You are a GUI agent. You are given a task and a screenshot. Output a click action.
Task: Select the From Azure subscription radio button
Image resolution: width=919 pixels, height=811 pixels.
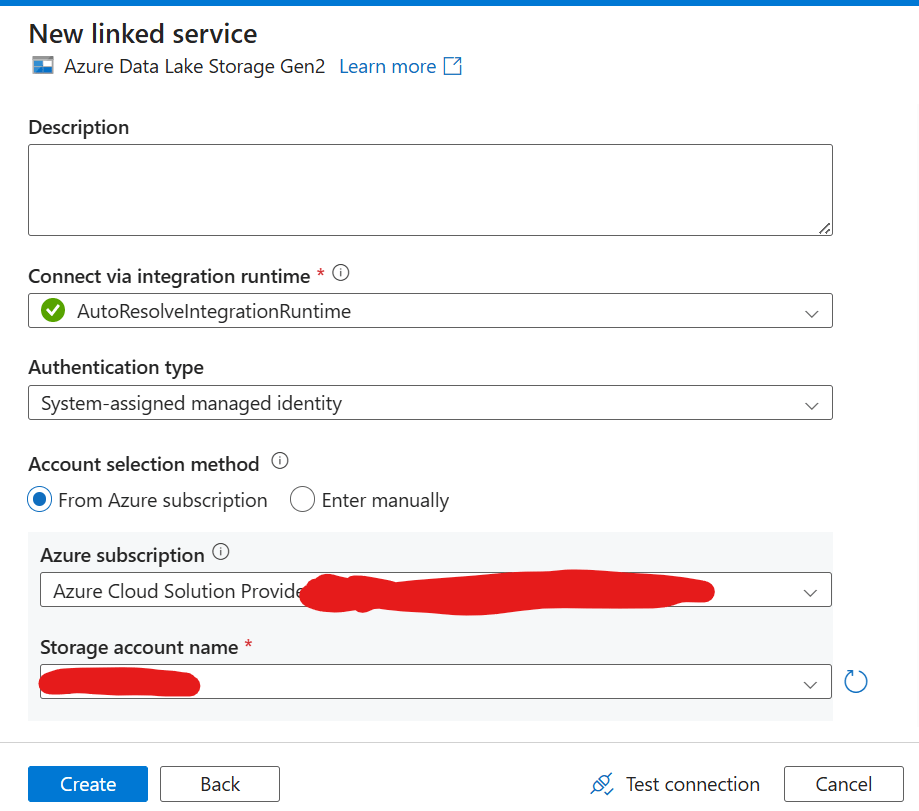coord(40,500)
